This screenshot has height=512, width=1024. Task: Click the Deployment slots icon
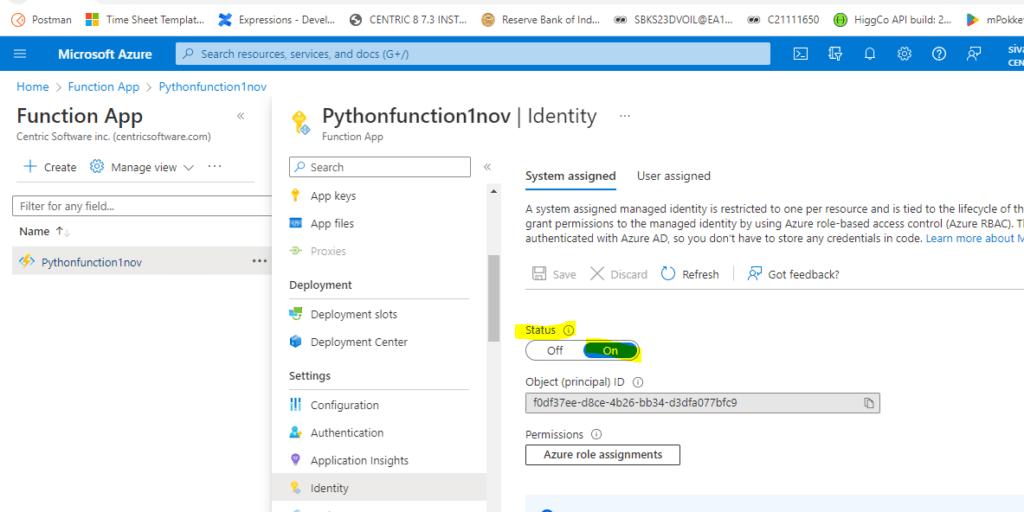[296, 314]
